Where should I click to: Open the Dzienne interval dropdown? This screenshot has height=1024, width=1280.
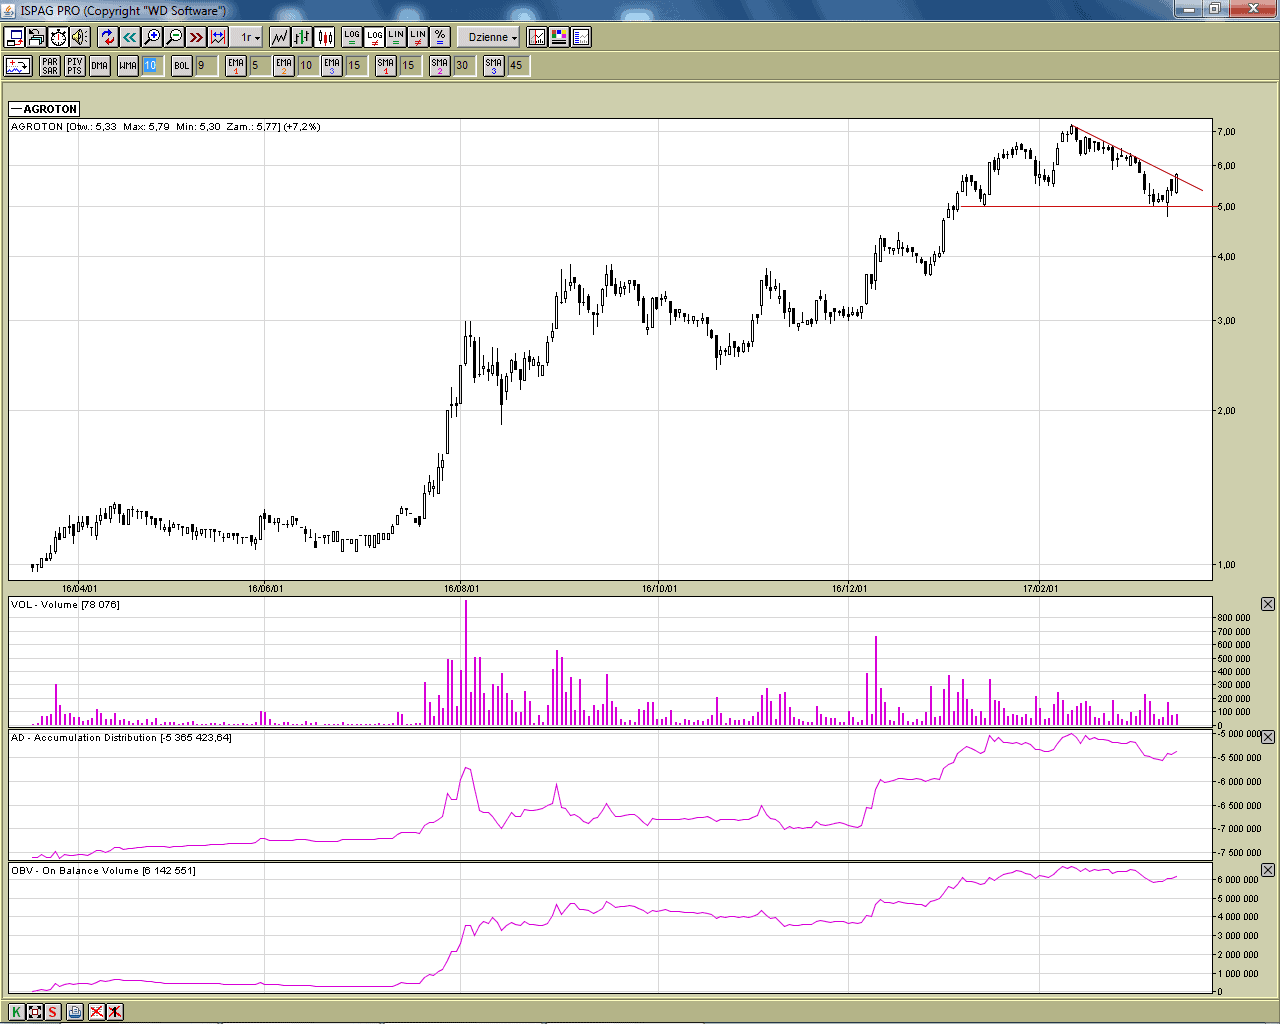(x=492, y=37)
